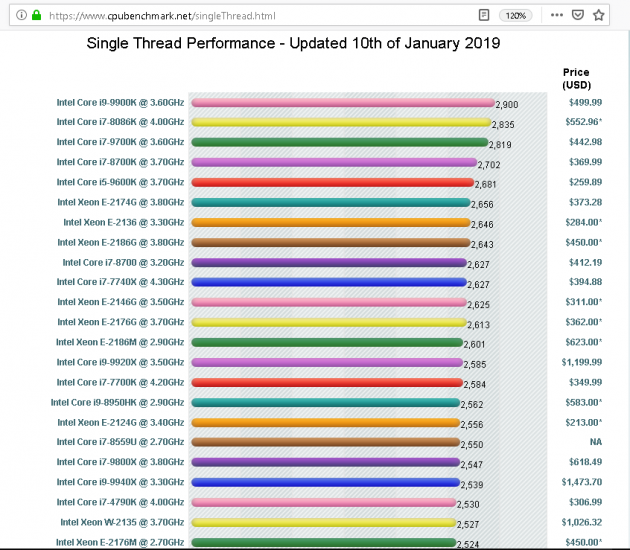Open Intel Core i7-8559U @ 2.70GHz link
Viewport: 630px width, 550px height.
pyautogui.click(x=120, y=442)
